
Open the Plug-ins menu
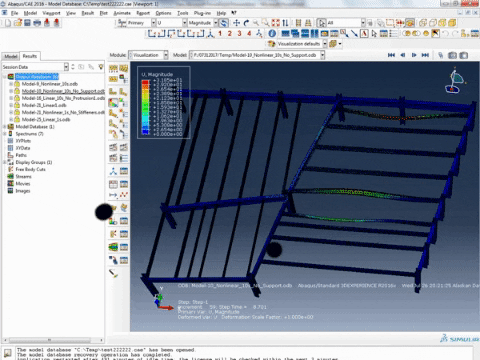[x=202, y=13]
